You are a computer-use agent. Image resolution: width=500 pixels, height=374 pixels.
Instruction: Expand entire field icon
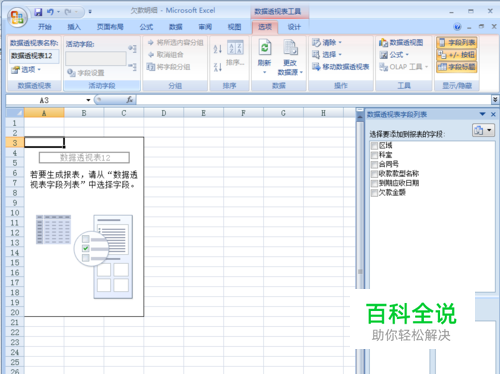pyautogui.click(x=133, y=49)
